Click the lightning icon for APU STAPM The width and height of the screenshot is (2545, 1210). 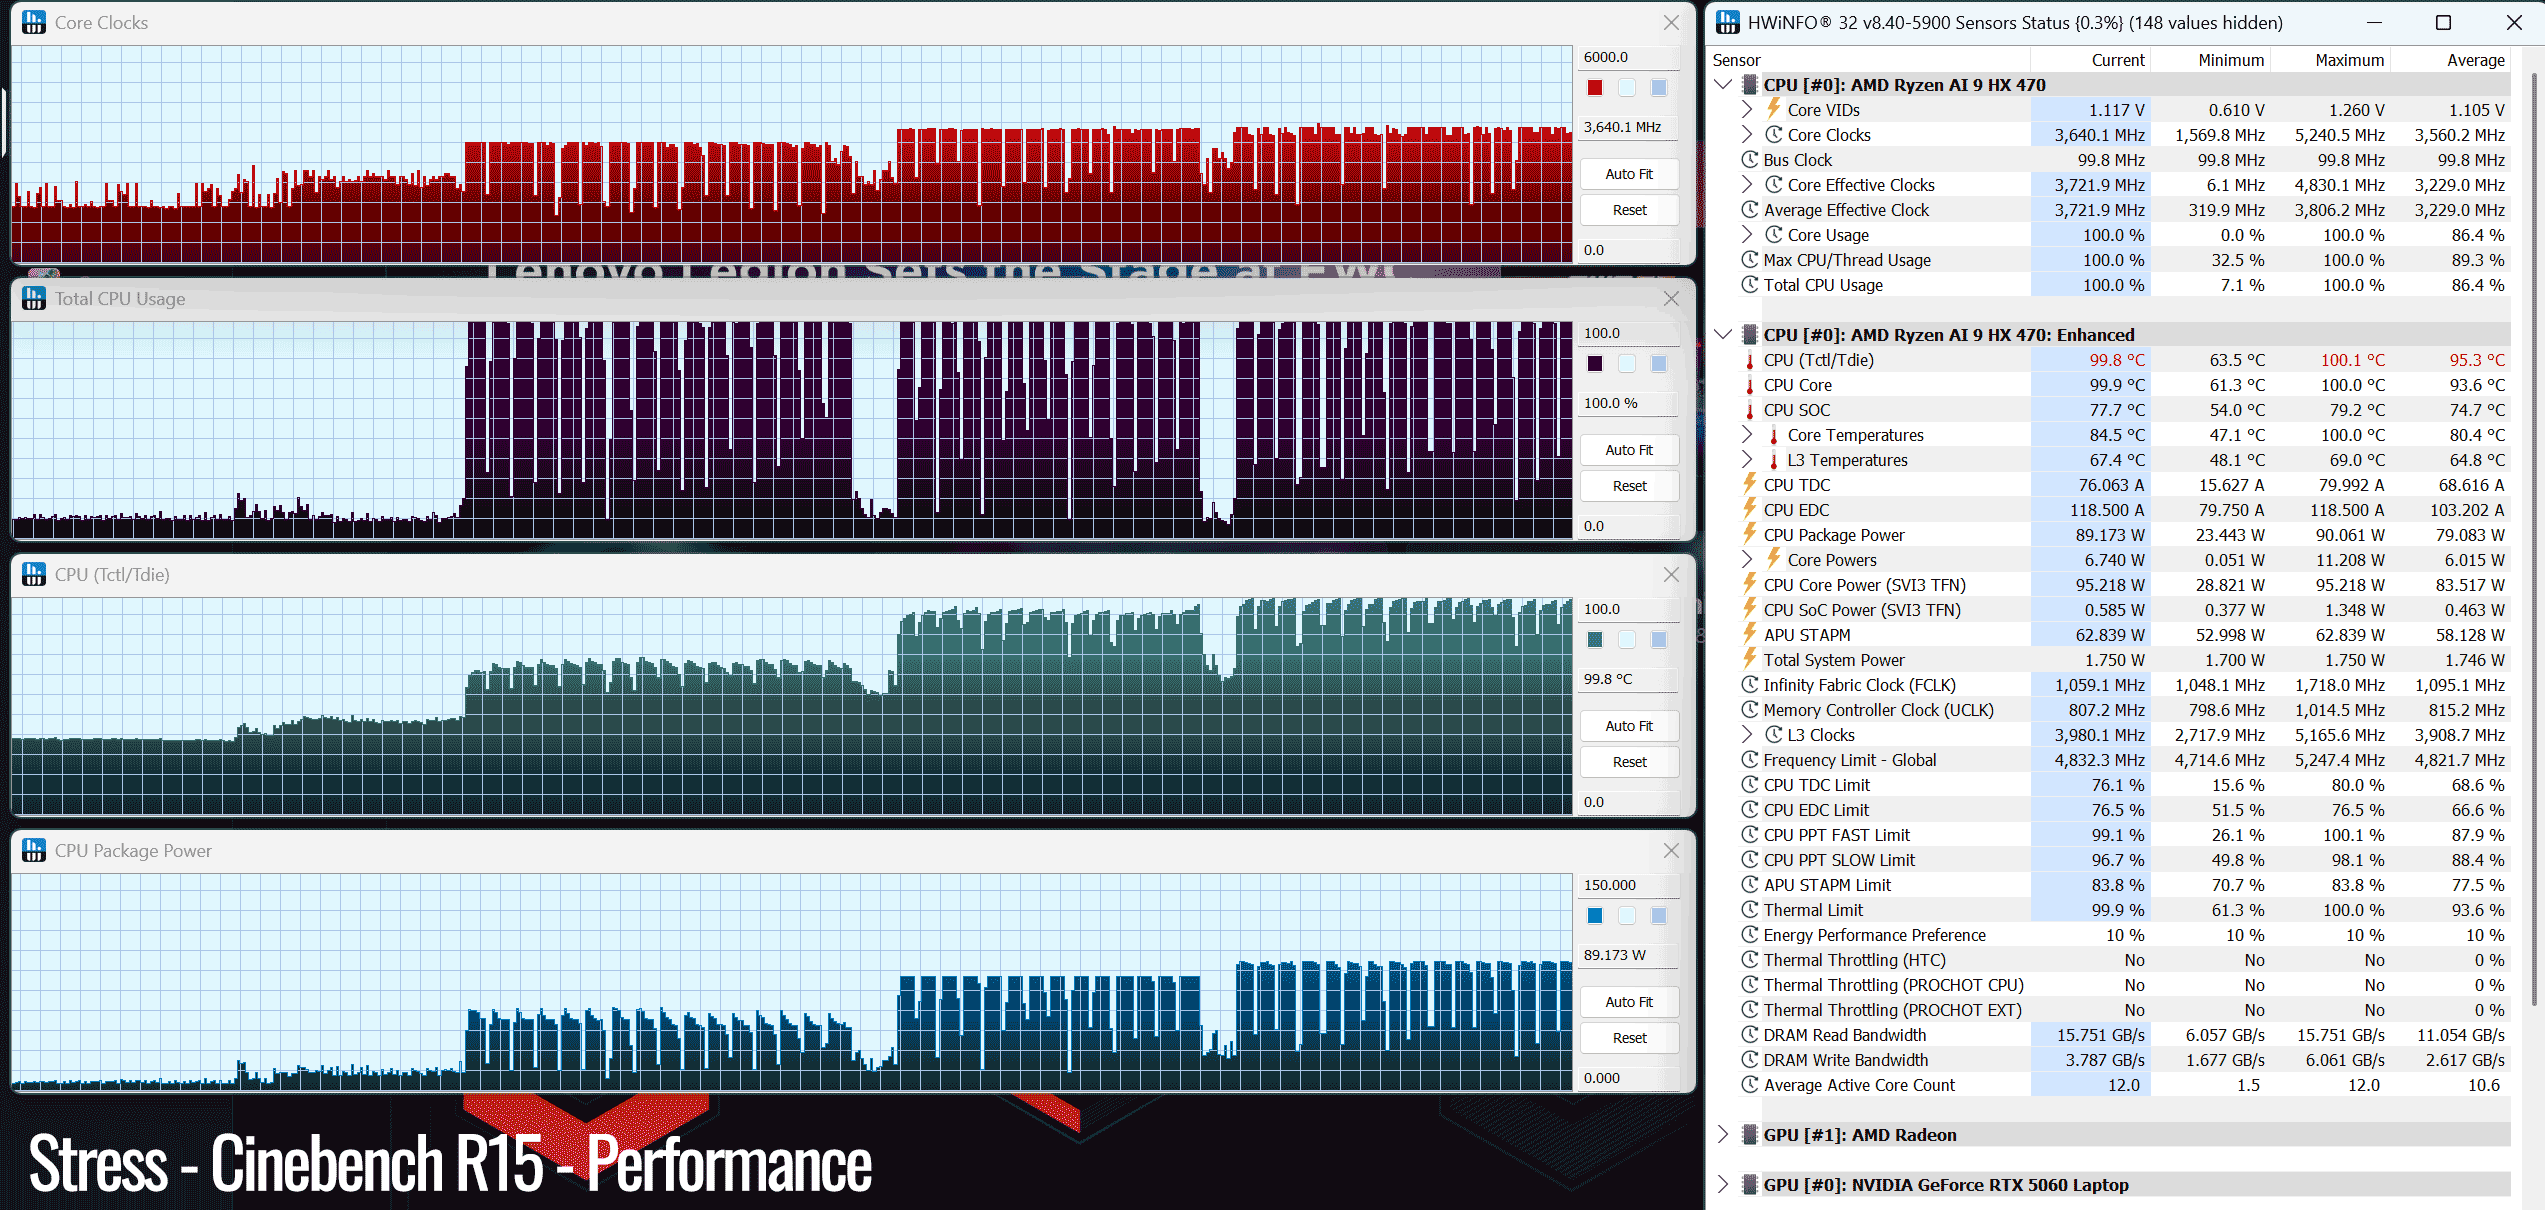1750,634
